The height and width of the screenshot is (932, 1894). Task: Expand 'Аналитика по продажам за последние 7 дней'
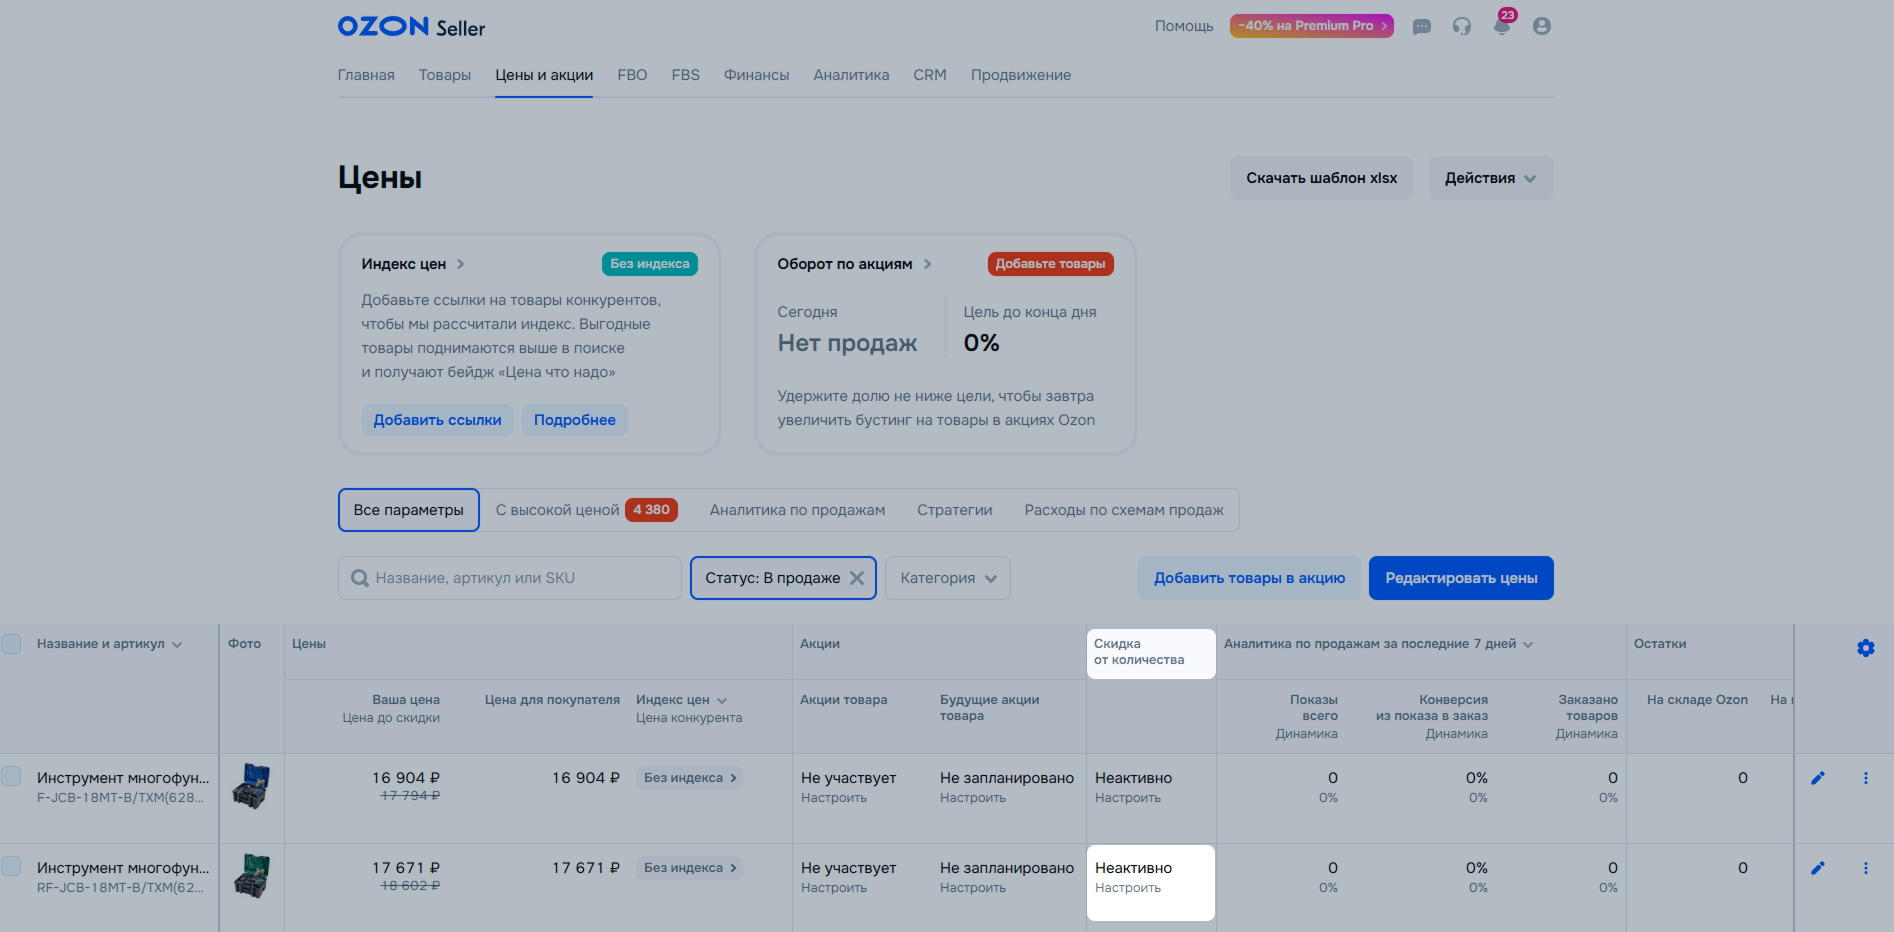coord(1378,644)
